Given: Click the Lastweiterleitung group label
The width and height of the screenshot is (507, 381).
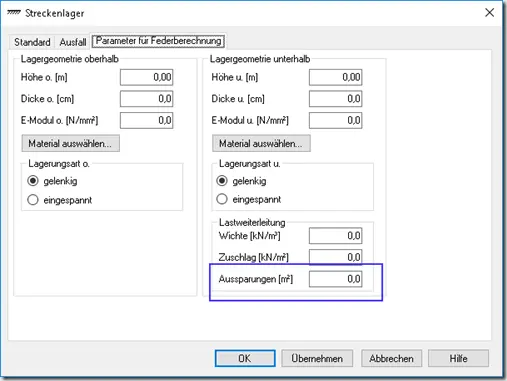Looking at the screenshot, I should point(252,222).
